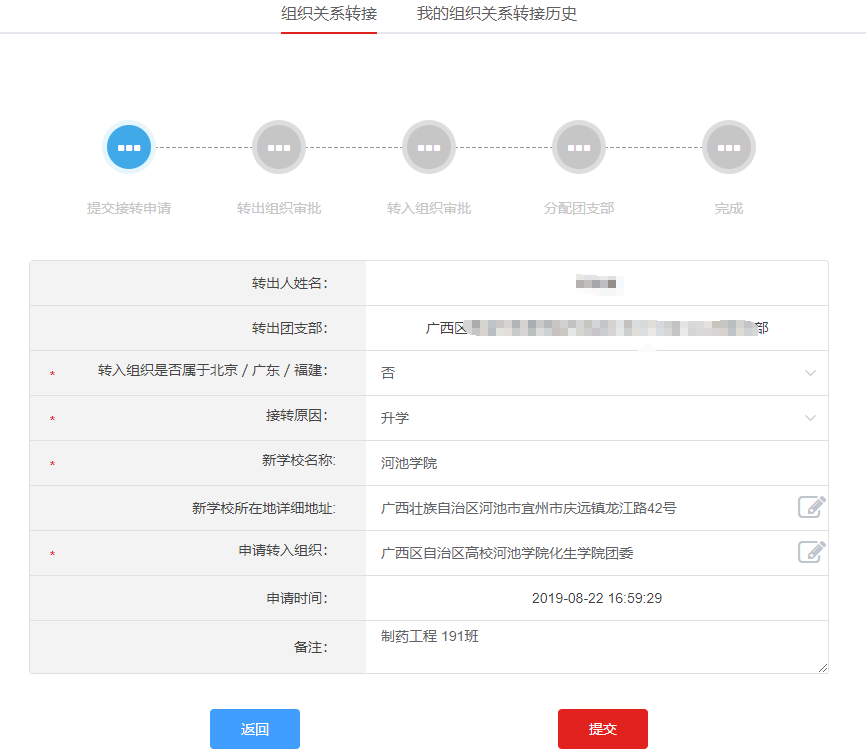Edit the new school address with pencil icon
The height and width of the screenshot is (754, 866).
point(811,507)
